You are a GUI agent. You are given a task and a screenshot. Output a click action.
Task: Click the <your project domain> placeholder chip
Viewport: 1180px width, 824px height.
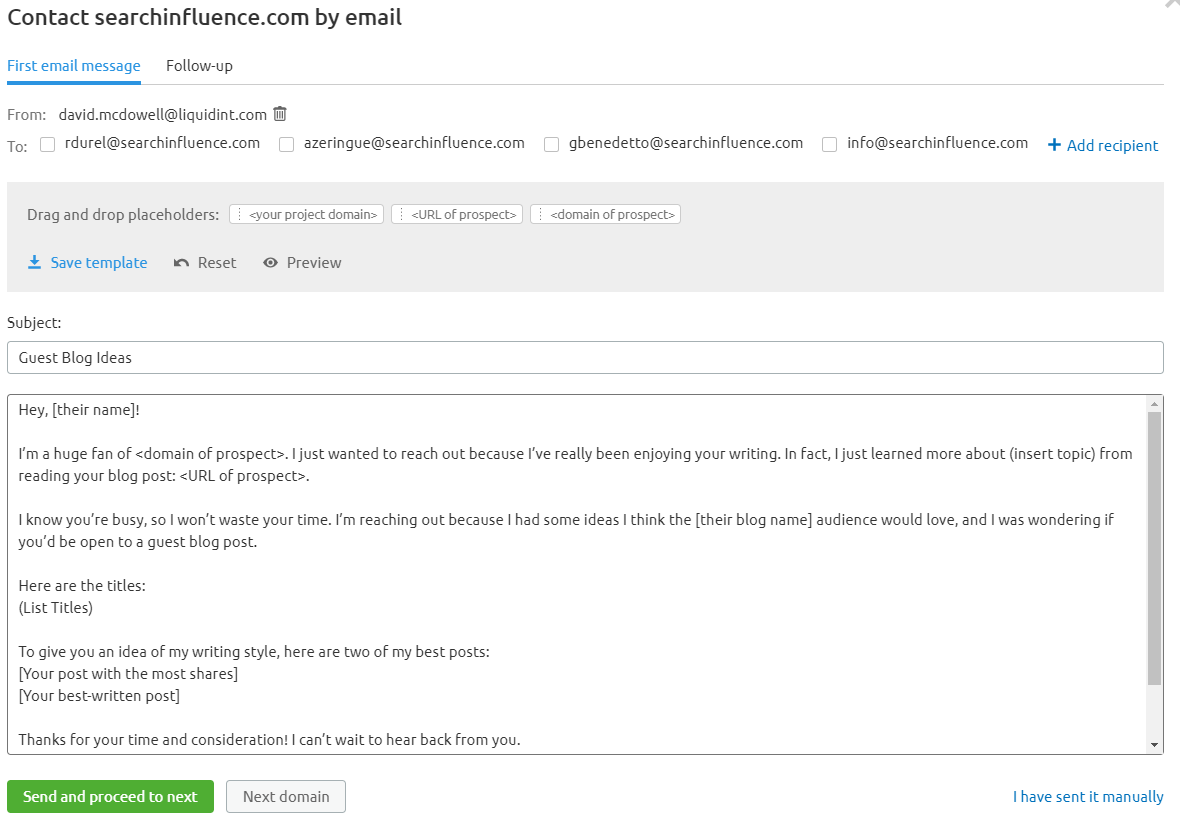pos(307,214)
